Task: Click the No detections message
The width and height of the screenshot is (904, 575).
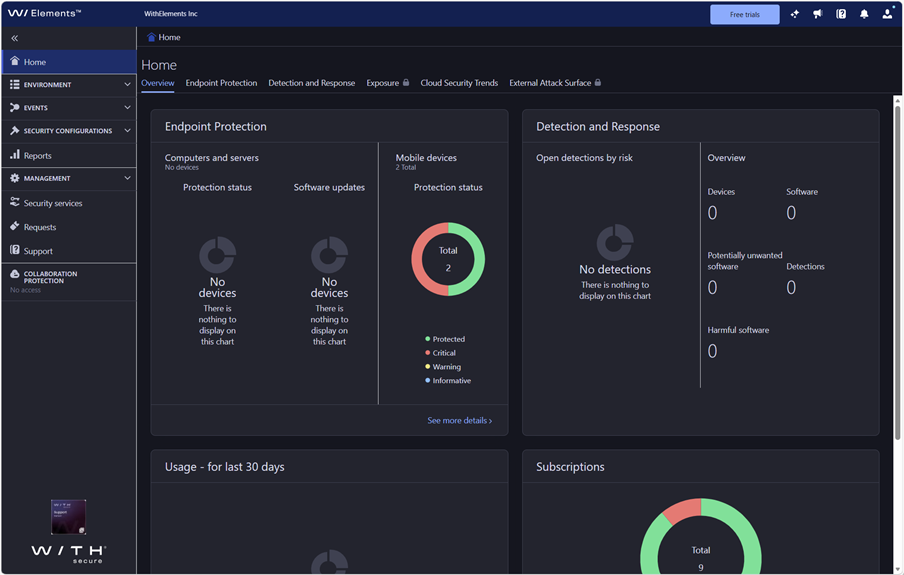Action: [x=615, y=269]
